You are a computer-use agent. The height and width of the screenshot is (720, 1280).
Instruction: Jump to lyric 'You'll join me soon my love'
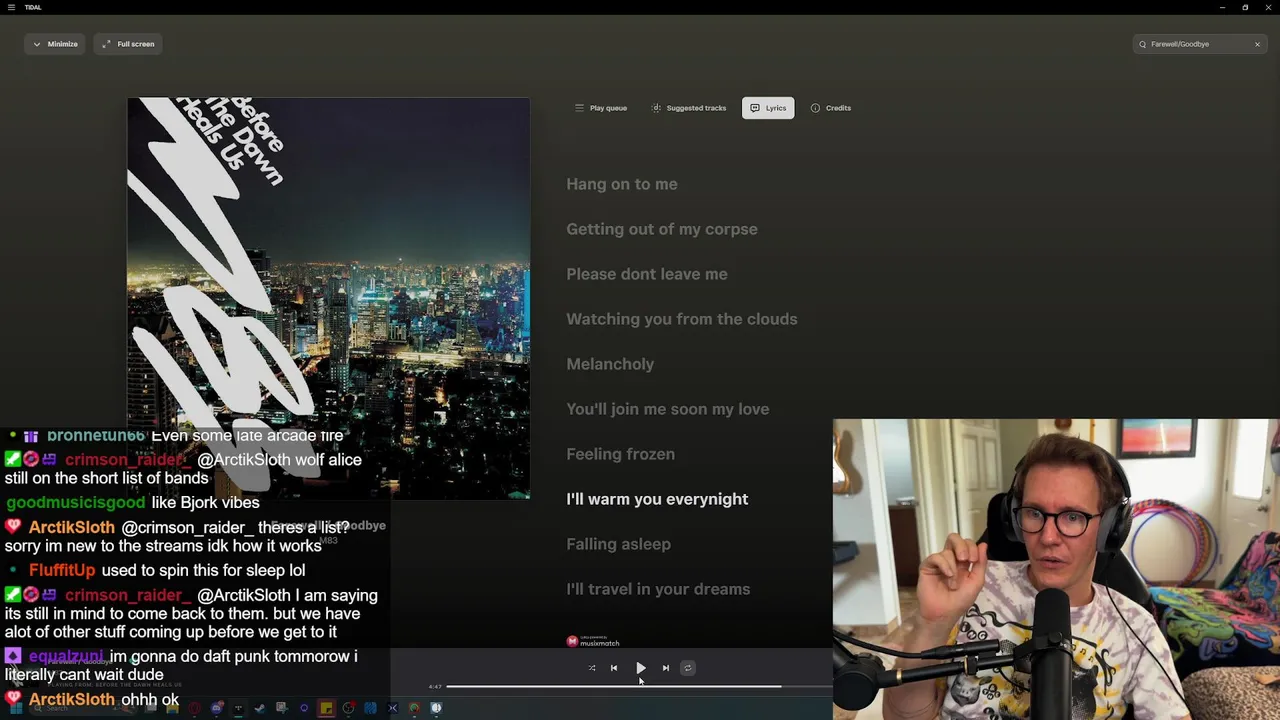coord(668,409)
